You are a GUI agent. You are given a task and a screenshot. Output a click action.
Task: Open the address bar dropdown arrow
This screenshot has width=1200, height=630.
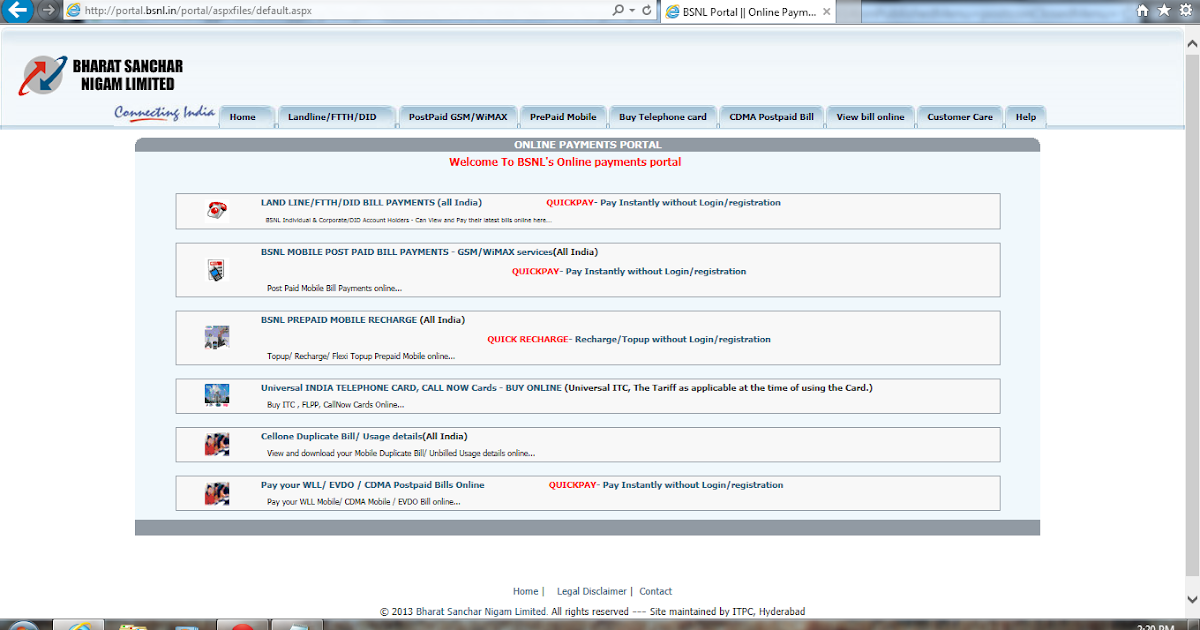[632, 10]
